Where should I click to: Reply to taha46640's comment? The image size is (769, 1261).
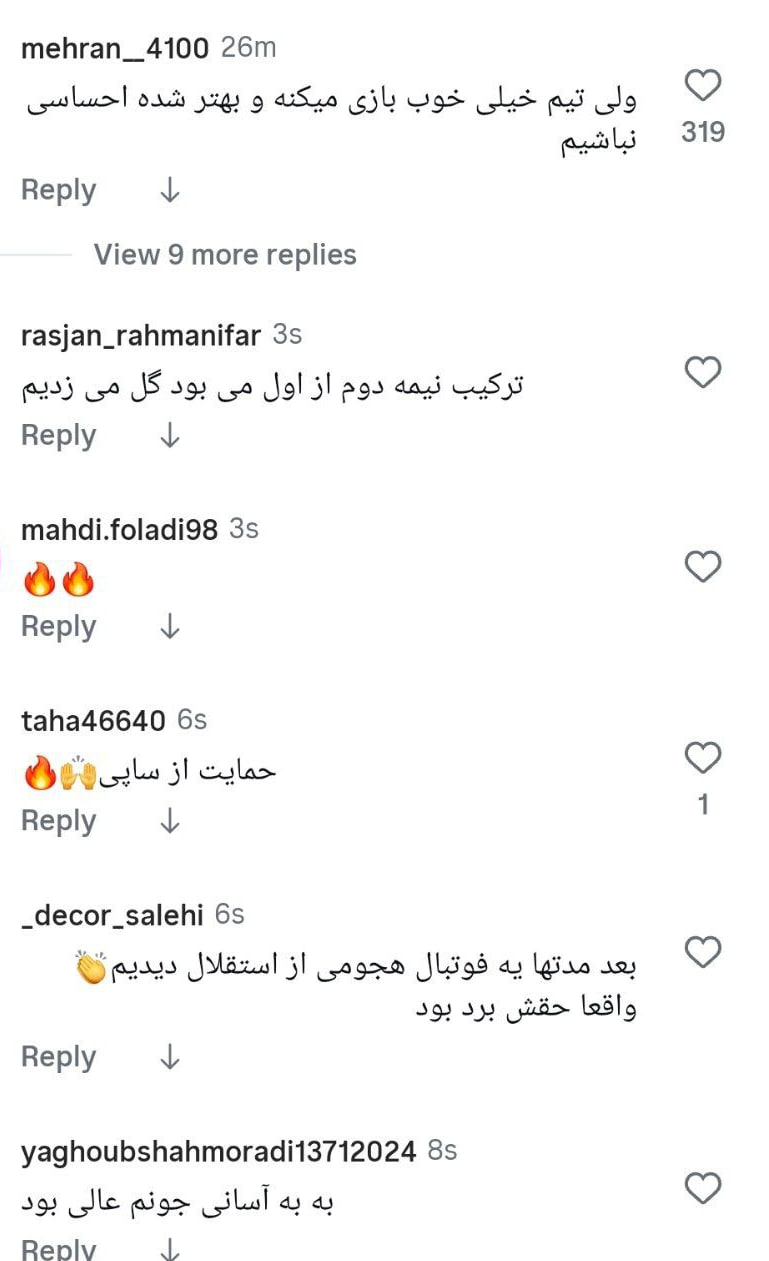(x=59, y=820)
